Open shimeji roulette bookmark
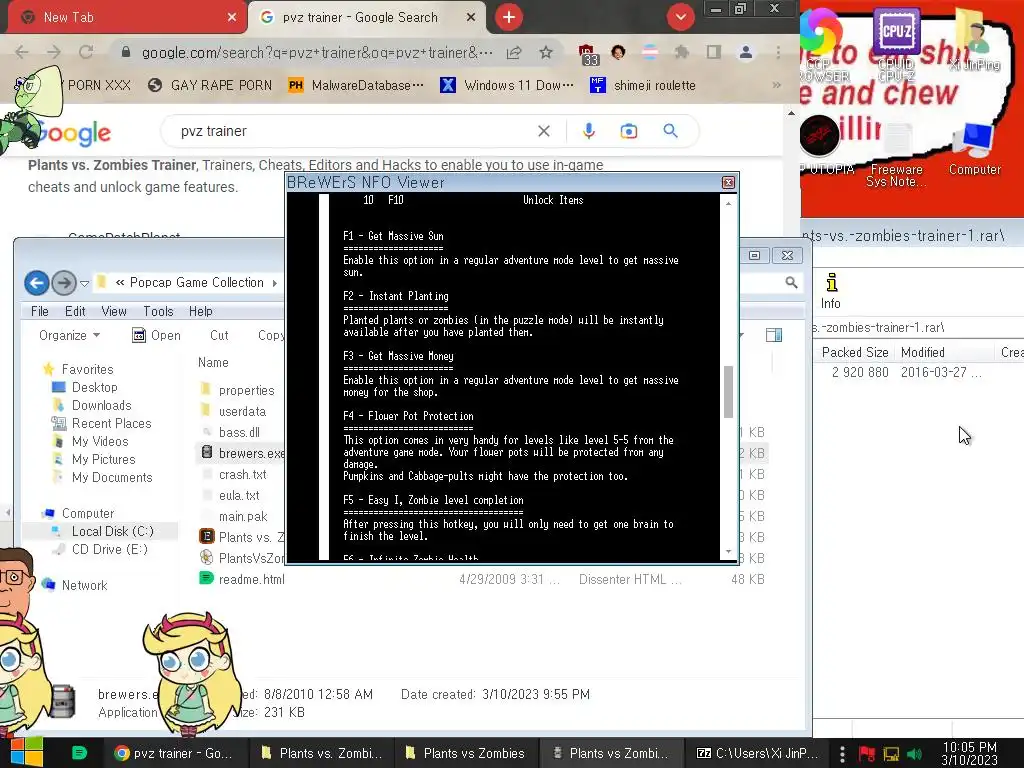 643,85
